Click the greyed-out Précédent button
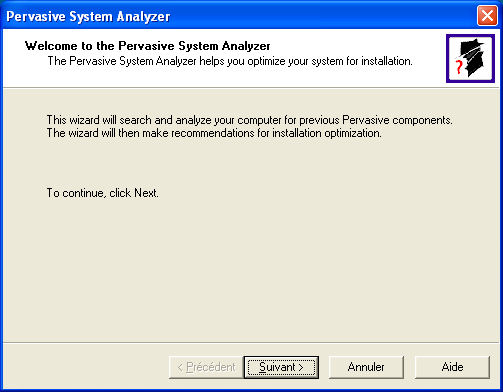Image resolution: width=503 pixels, height=392 pixels. [206, 367]
